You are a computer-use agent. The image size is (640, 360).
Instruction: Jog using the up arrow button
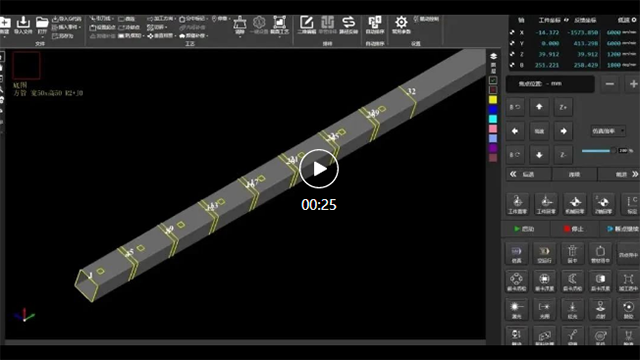[539, 107]
